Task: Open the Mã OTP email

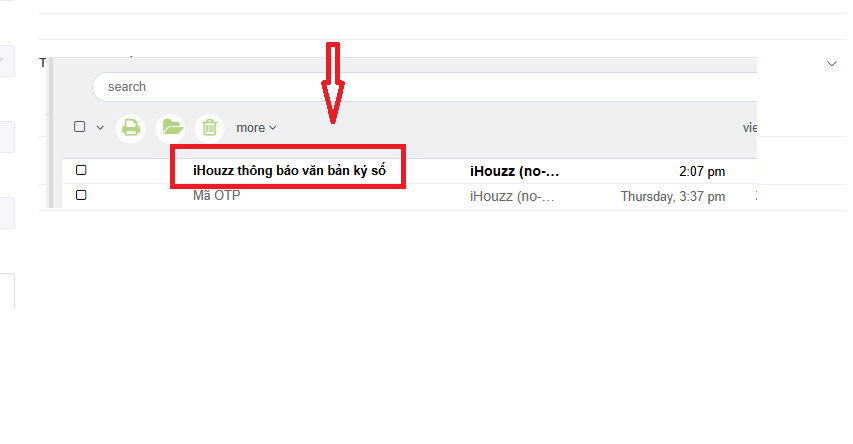Action: click(217, 195)
